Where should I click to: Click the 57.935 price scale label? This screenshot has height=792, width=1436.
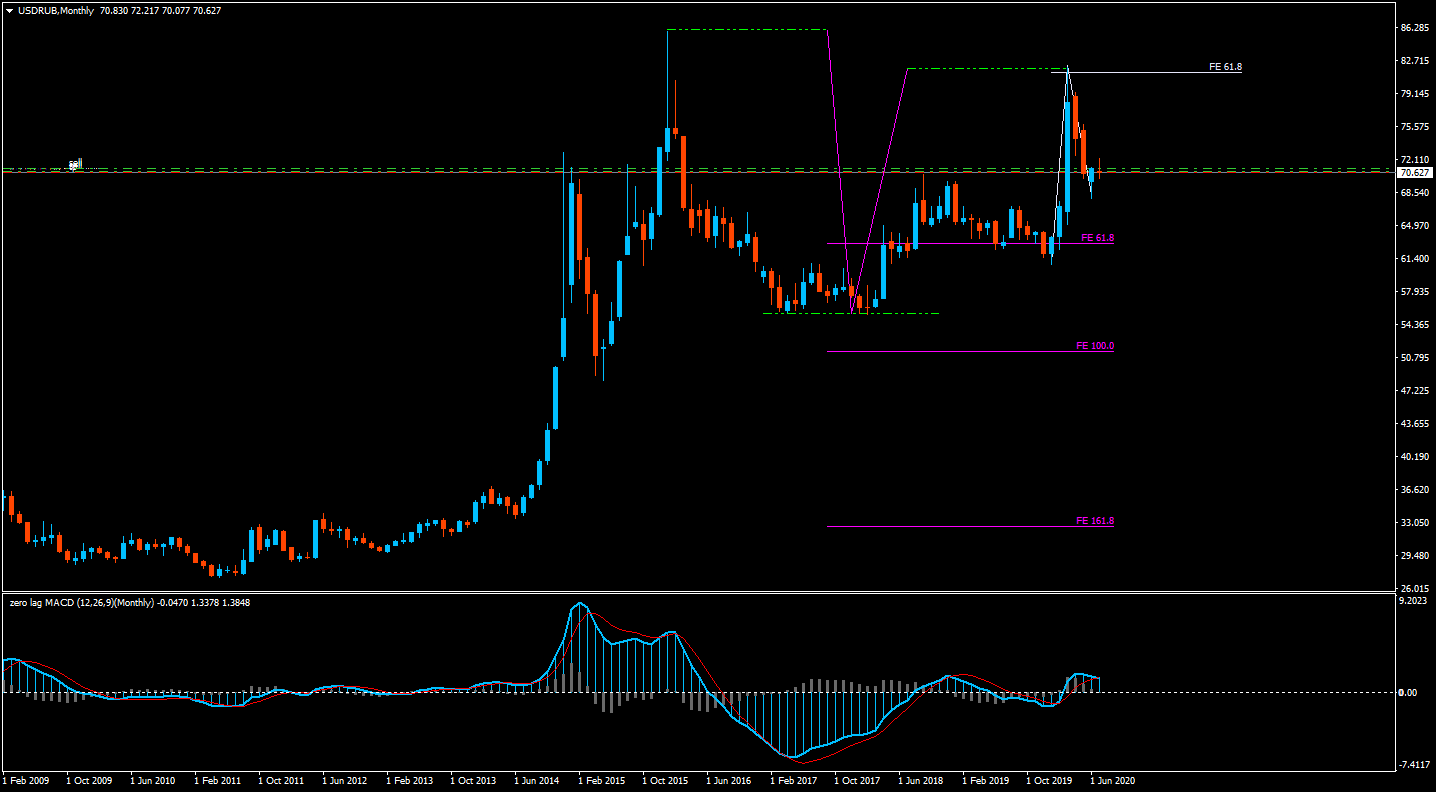[x=1414, y=292]
